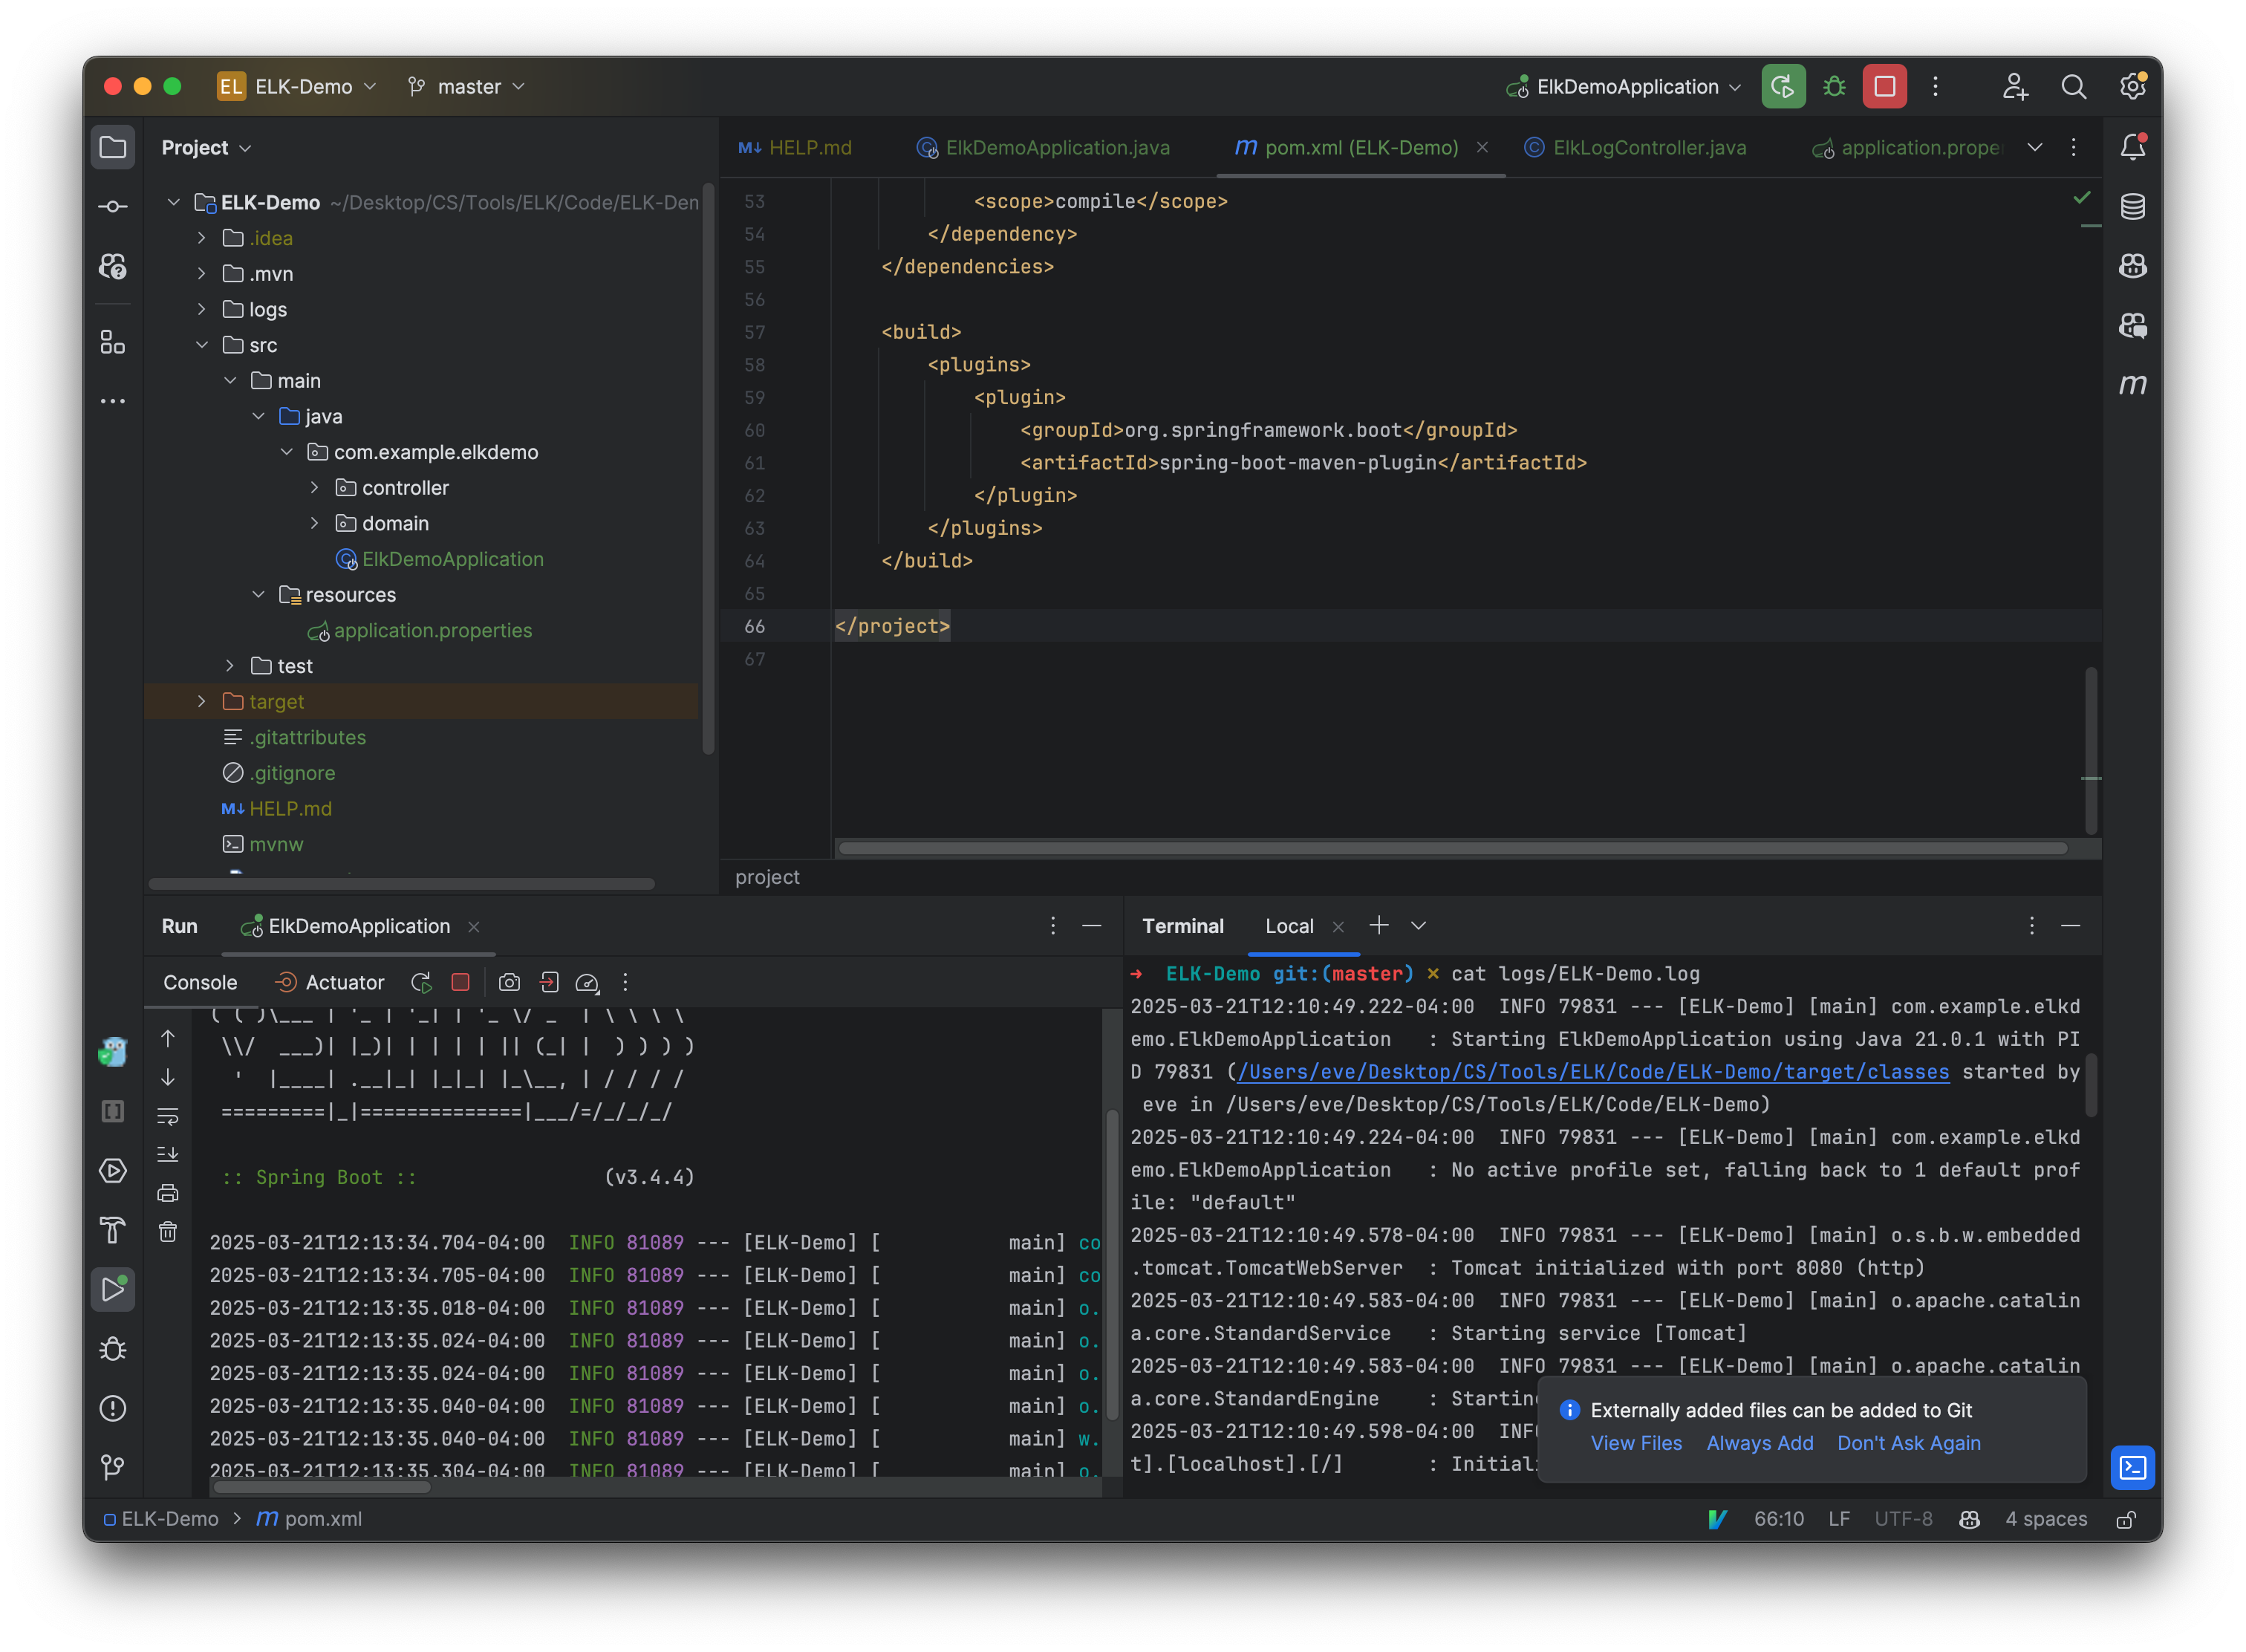Open the master branch dropdown
The image size is (2246, 1652).
pyautogui.click(x=466, y=86)
